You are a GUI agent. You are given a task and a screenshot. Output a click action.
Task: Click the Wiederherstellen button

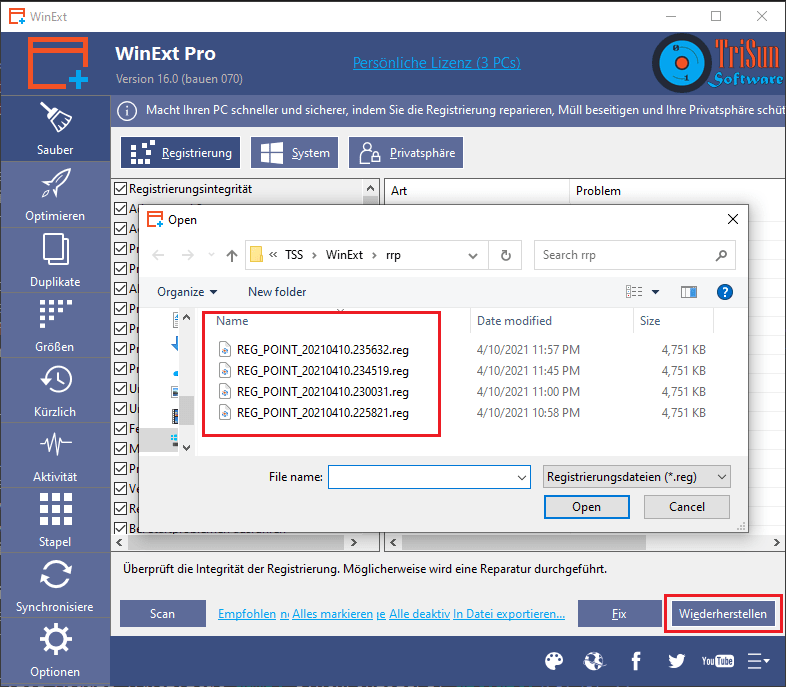(723, 614)
